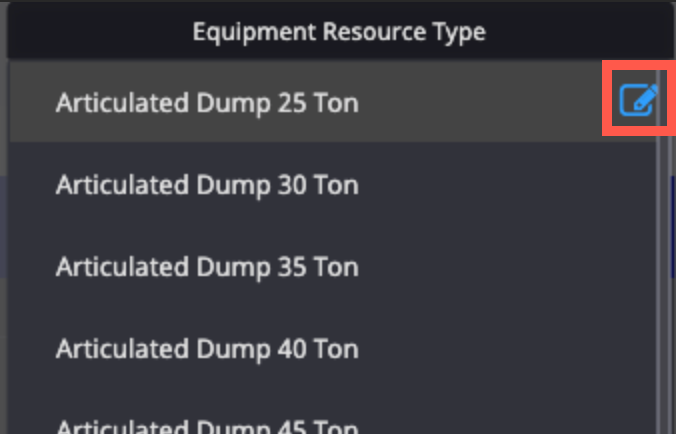The height and width of the screenshot is (434, 676).
Task: Click the edit icon inside the red highlight box
Action: coord(638,100)
